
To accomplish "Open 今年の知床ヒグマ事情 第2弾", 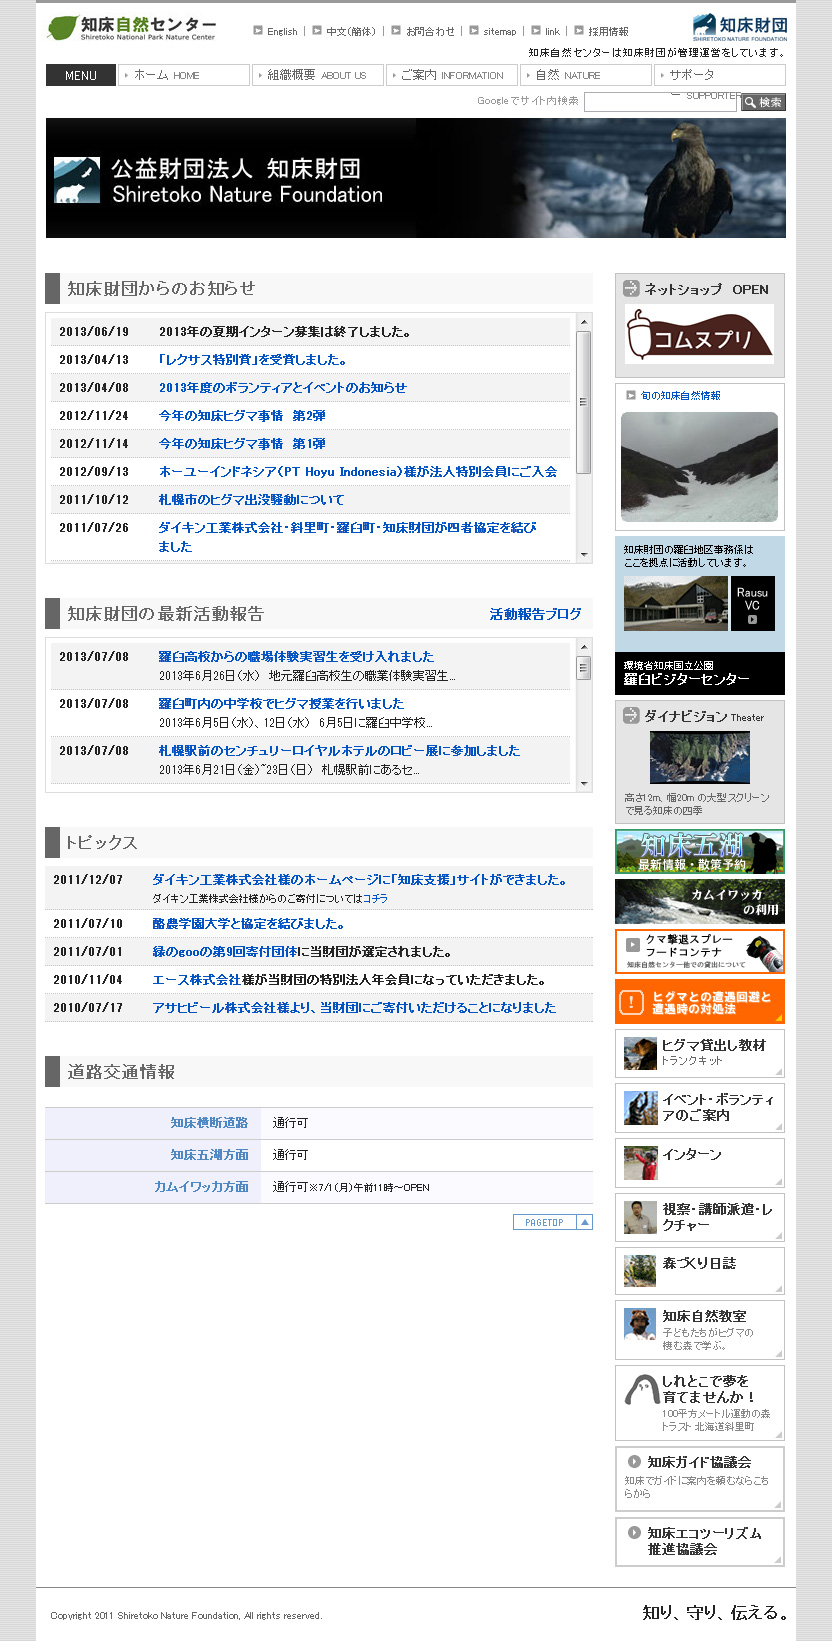I will 242,416.
